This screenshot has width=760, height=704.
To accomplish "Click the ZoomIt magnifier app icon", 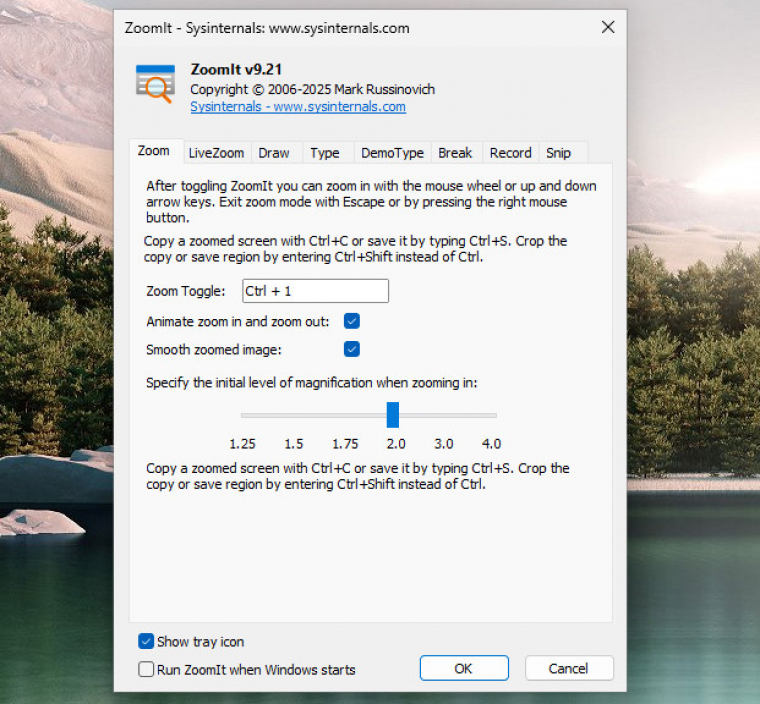I will tap(155, 83).
